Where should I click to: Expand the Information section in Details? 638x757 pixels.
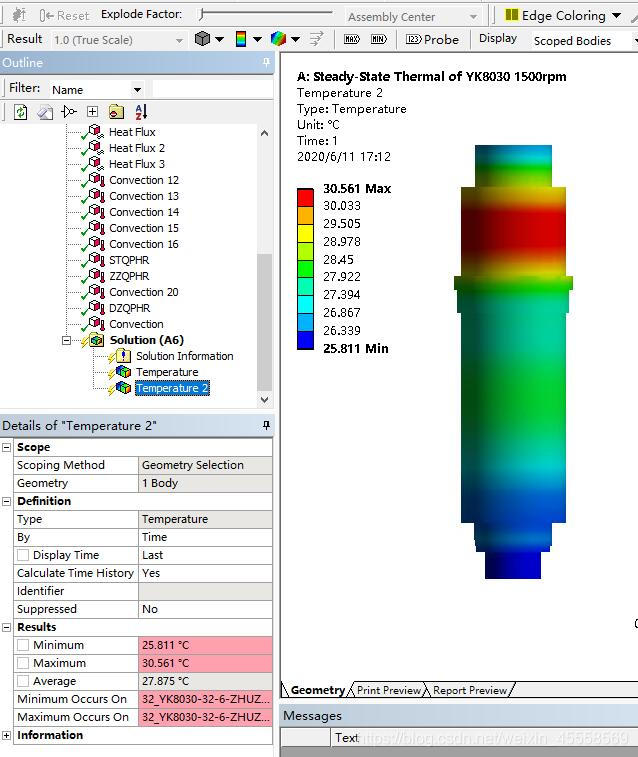point(7,735)
